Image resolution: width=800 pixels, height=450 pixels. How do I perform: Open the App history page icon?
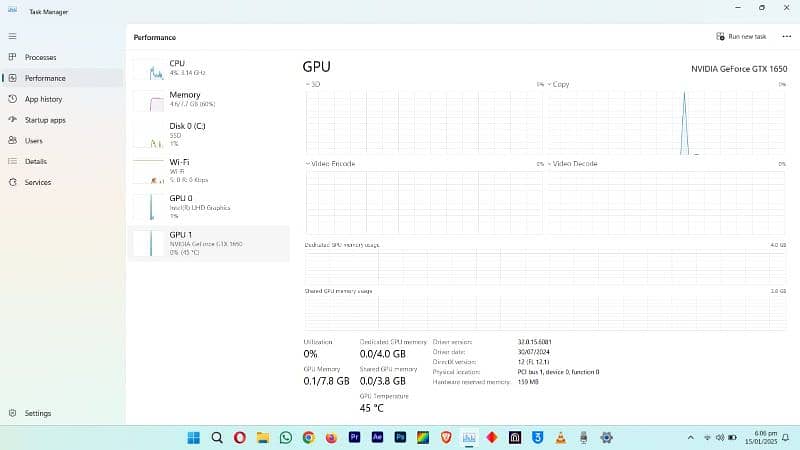click(12, 99)
